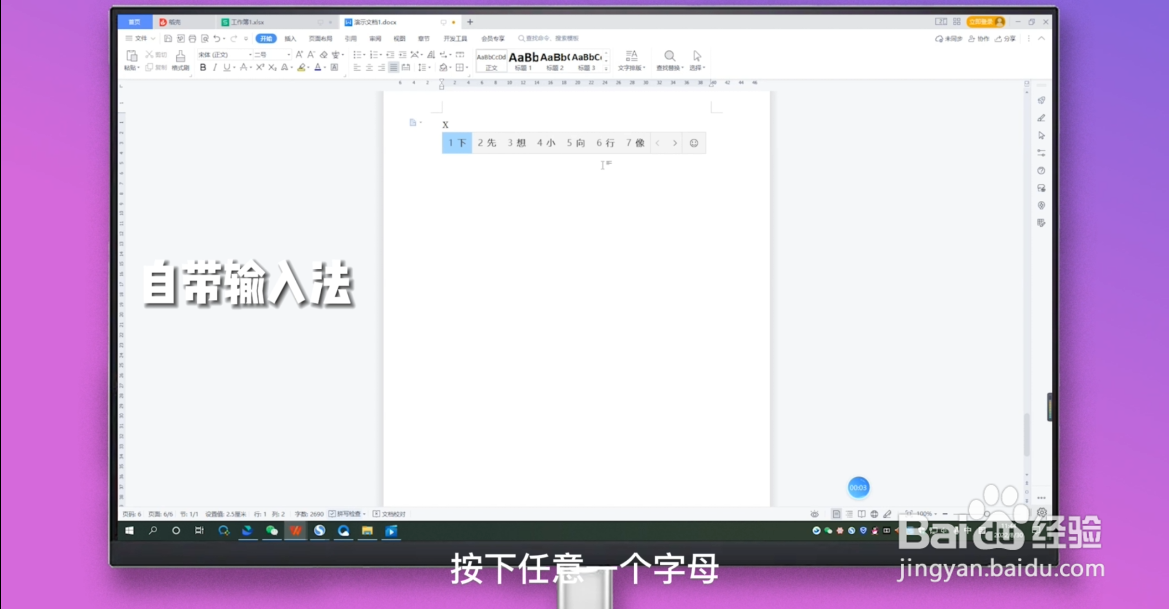Open spell check 拼写检查 in status bar

pos(347,514)
